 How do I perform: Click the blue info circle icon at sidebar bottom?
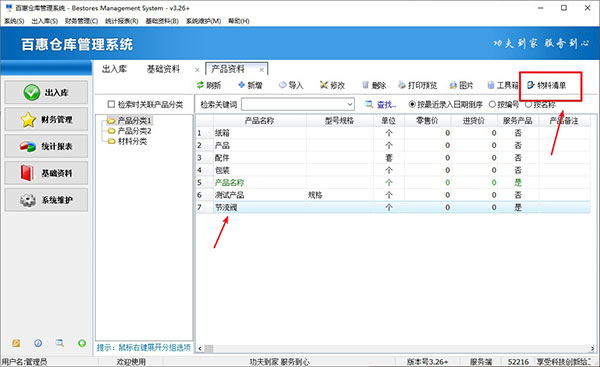38,343
